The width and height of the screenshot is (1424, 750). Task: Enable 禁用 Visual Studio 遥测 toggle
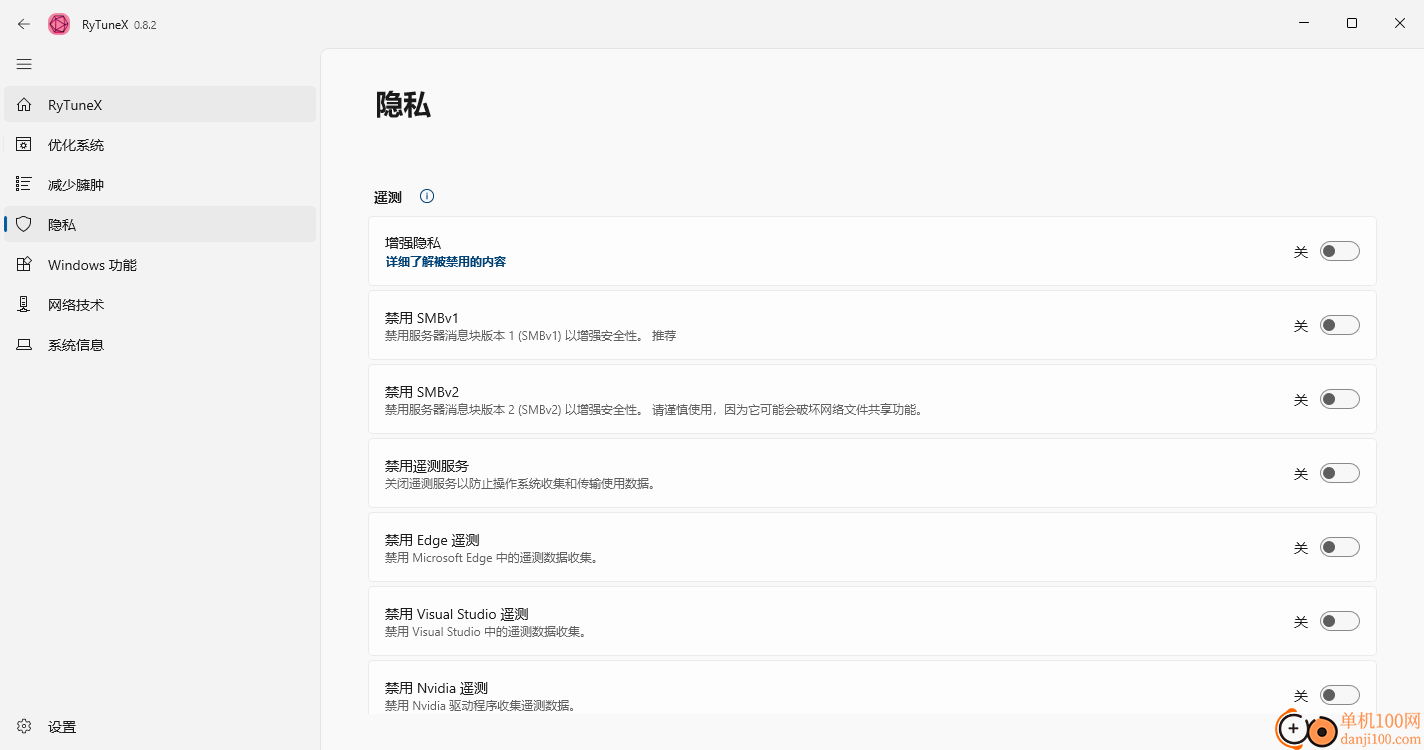point(1339,621)
